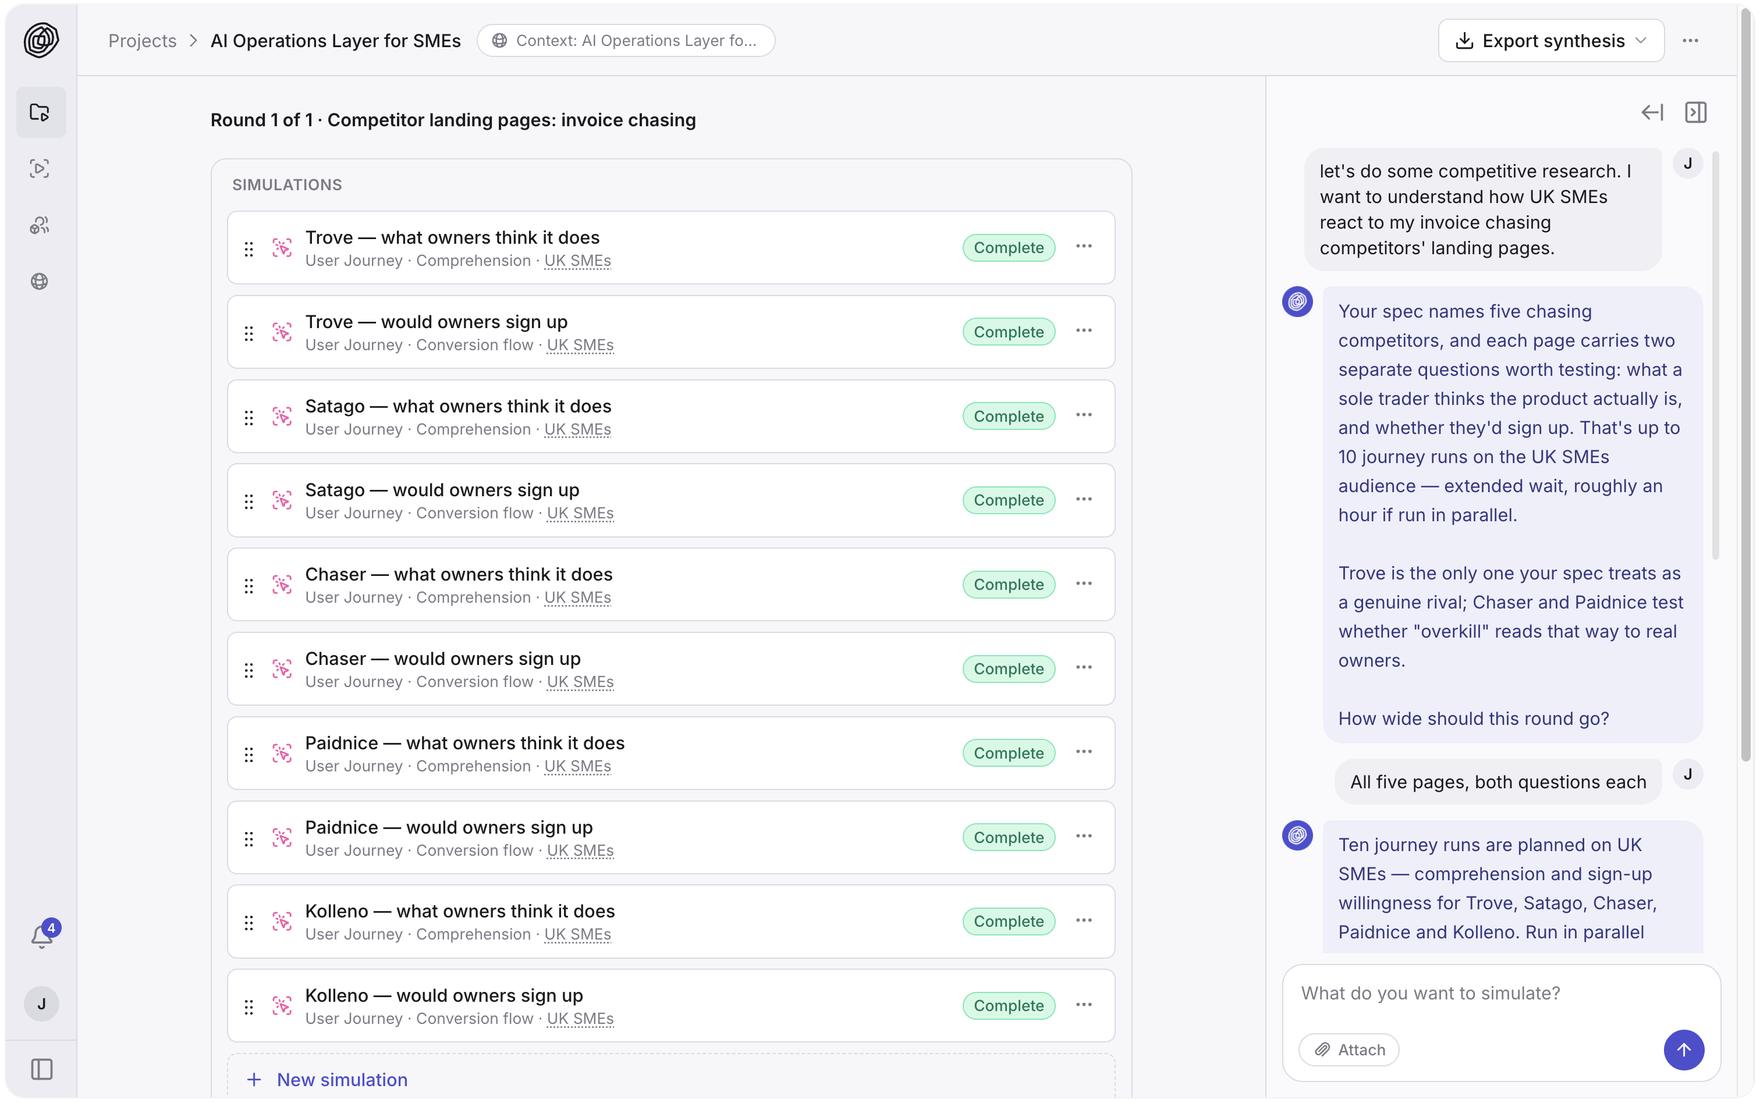The image size is (1760, 1103).
Task: Open more options for Kolleno — what owners think it does
Action: (1084, 920)
